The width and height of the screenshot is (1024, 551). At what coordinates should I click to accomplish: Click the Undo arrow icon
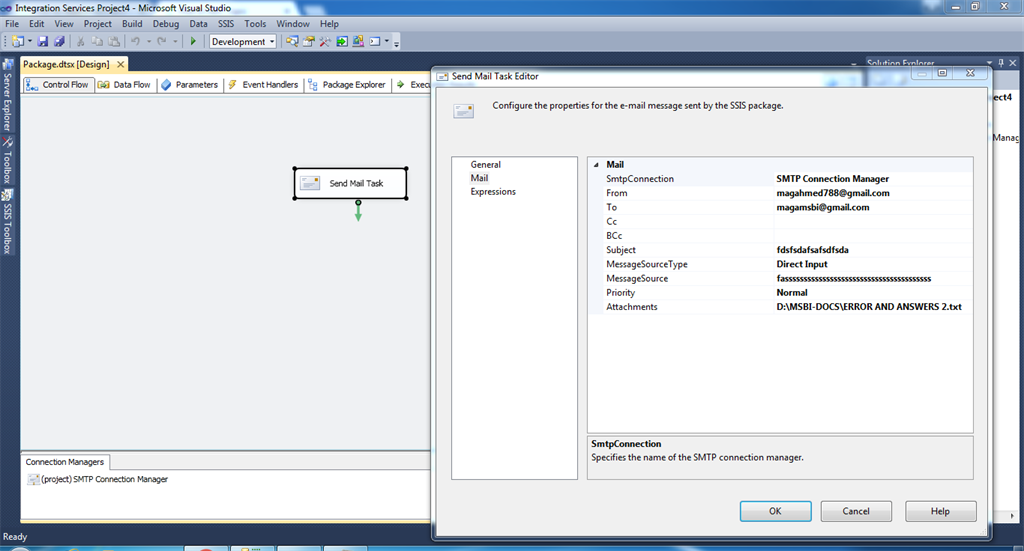[x=135, y=41]
